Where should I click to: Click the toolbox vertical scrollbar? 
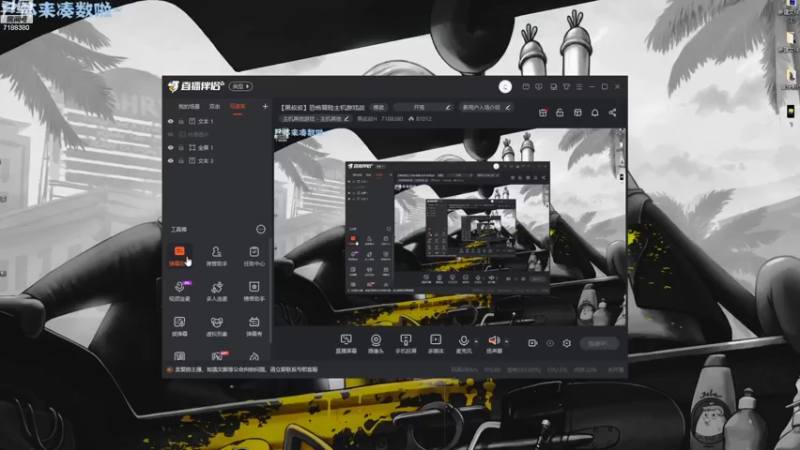270,291
